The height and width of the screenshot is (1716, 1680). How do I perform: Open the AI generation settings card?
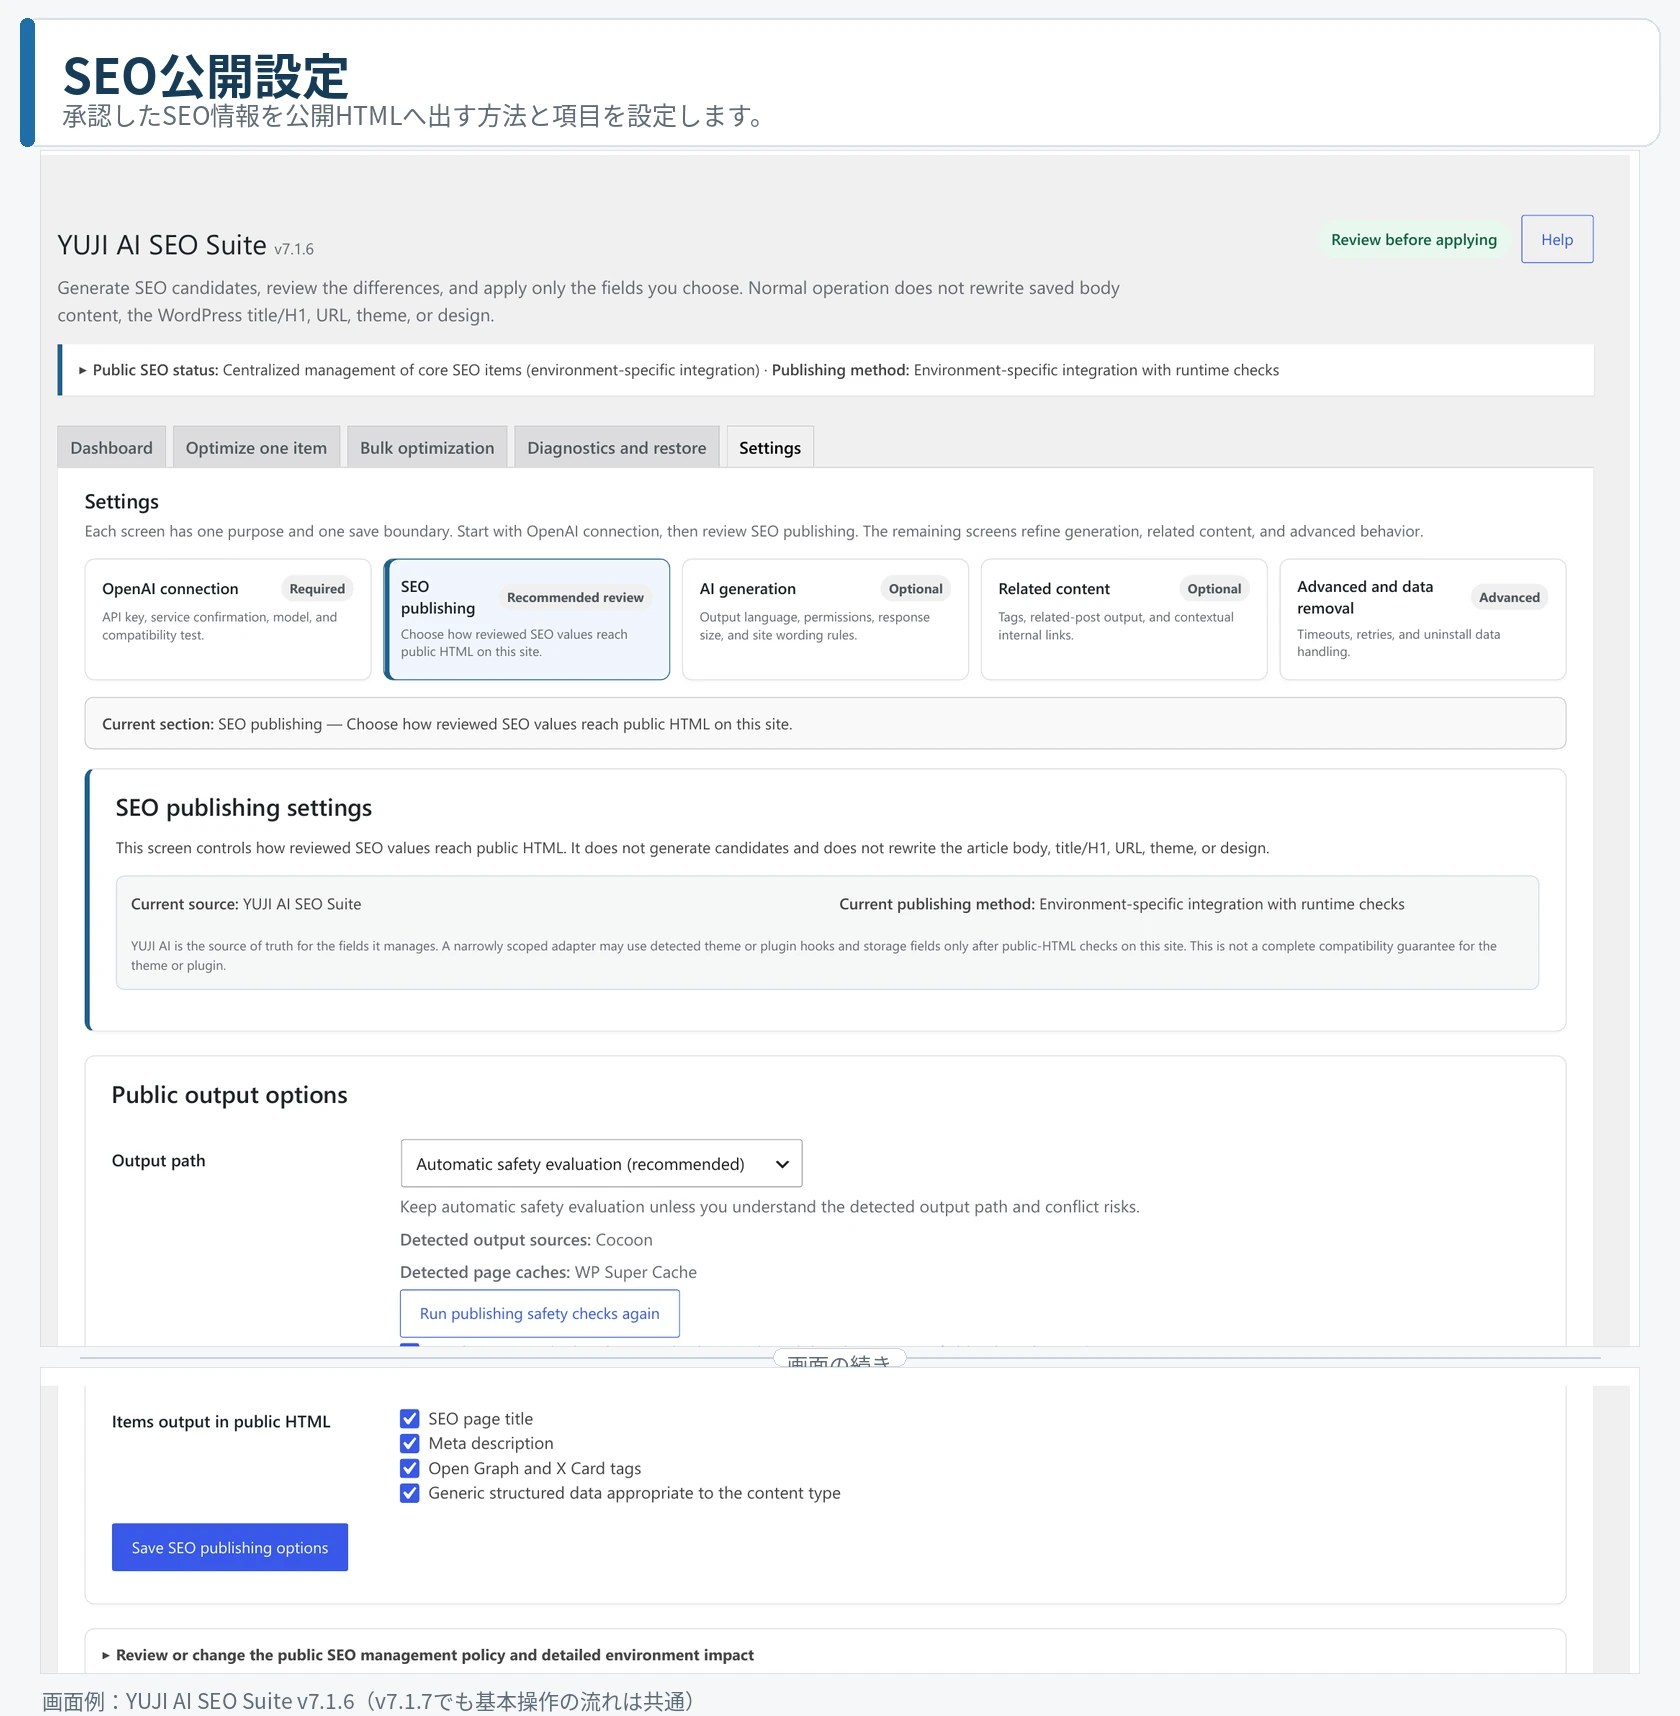click(x=825, y=619)
